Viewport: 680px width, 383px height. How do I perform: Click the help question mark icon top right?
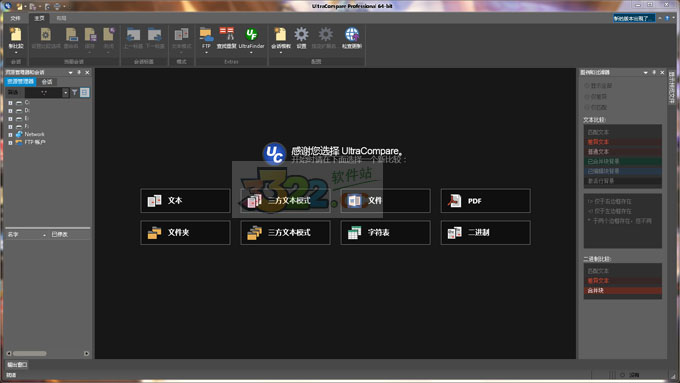pos(667,18)
